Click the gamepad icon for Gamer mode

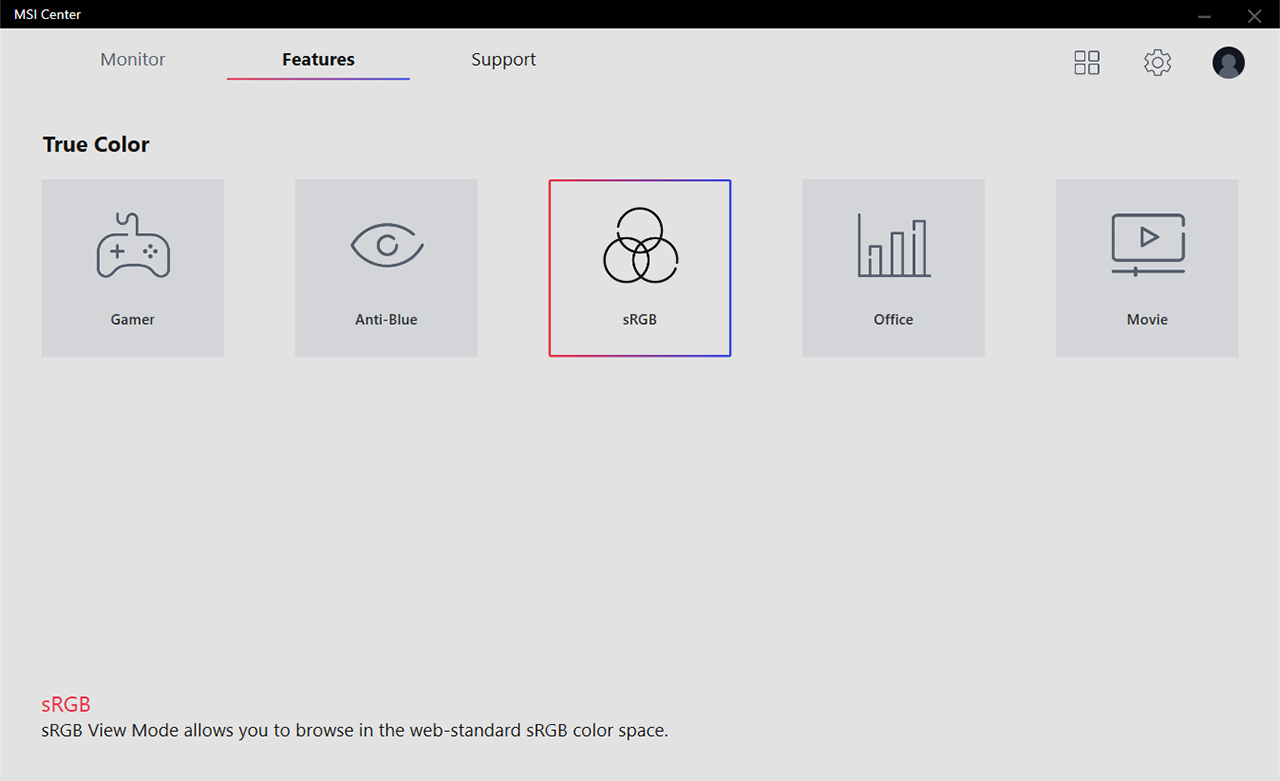[x=133, y=246]
